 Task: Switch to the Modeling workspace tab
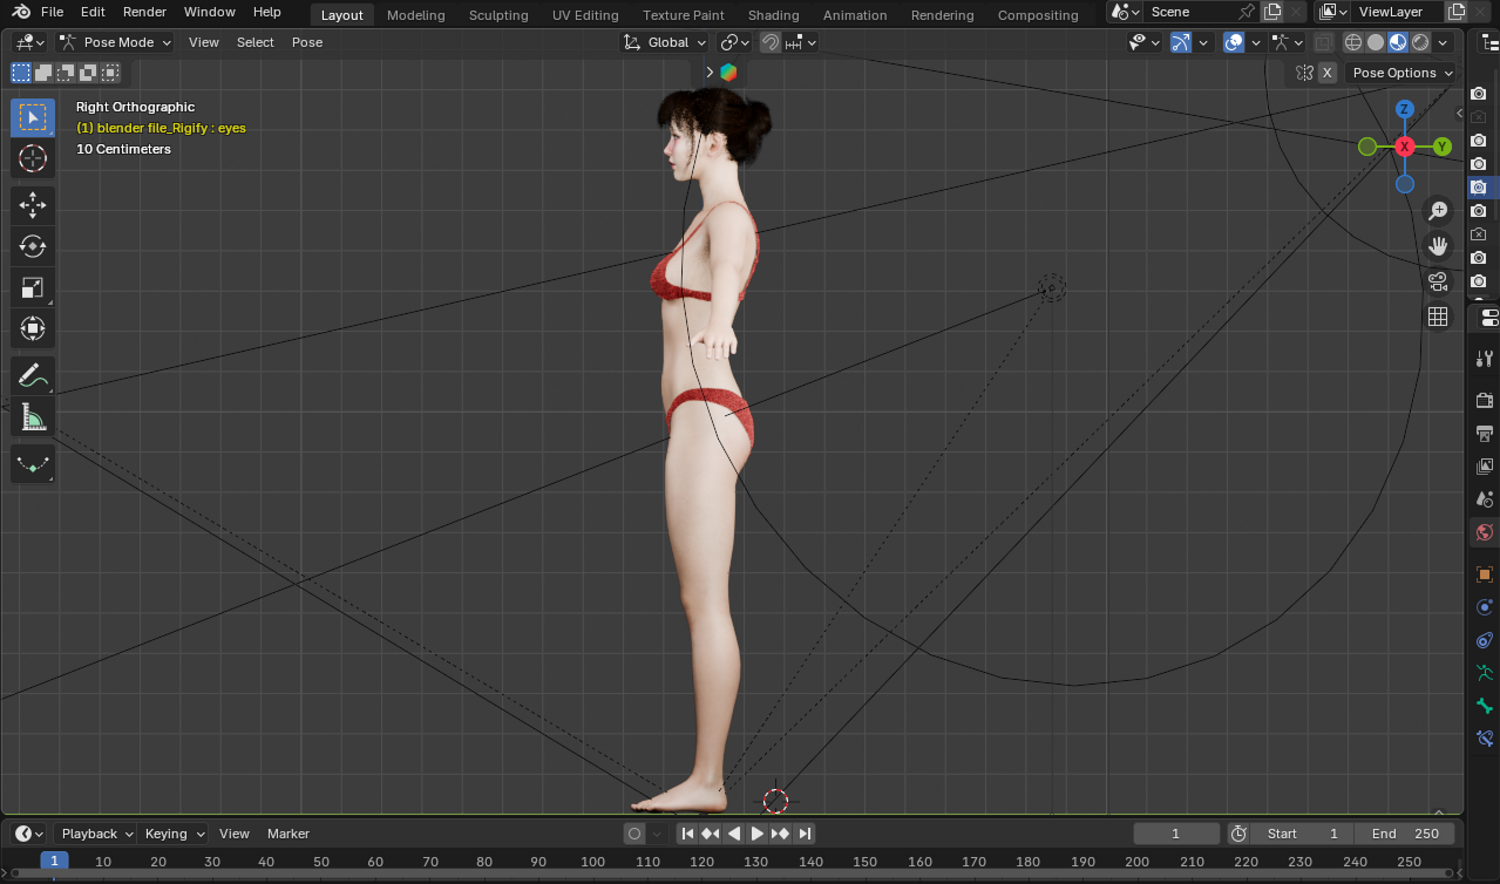pos(416,15)
